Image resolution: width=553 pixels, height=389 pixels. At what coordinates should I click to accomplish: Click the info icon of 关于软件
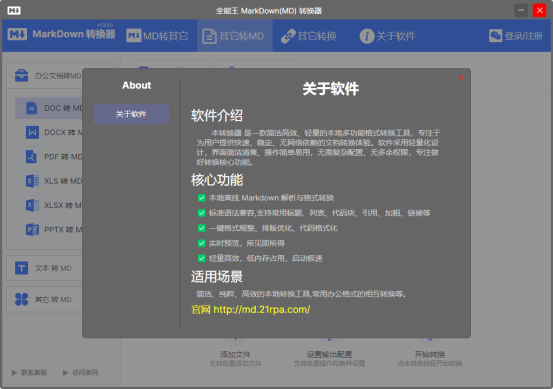tap(367, 36)
